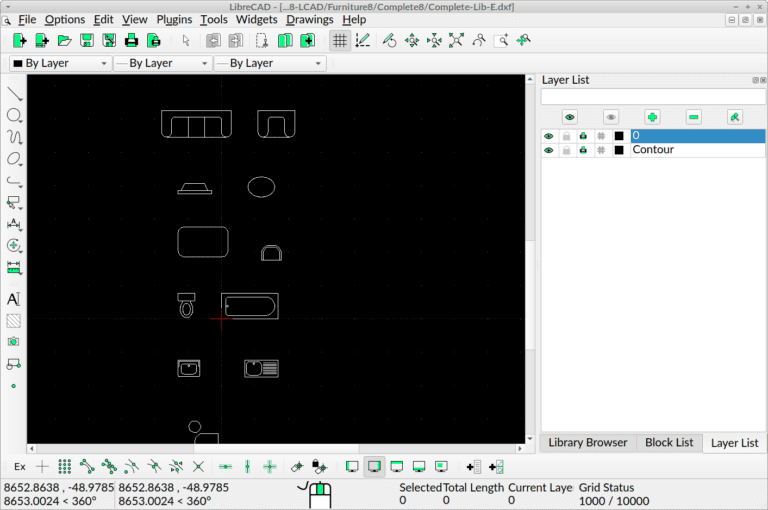768x510 pixels.
Task: Click the New From Template icon
Action: 42,40
